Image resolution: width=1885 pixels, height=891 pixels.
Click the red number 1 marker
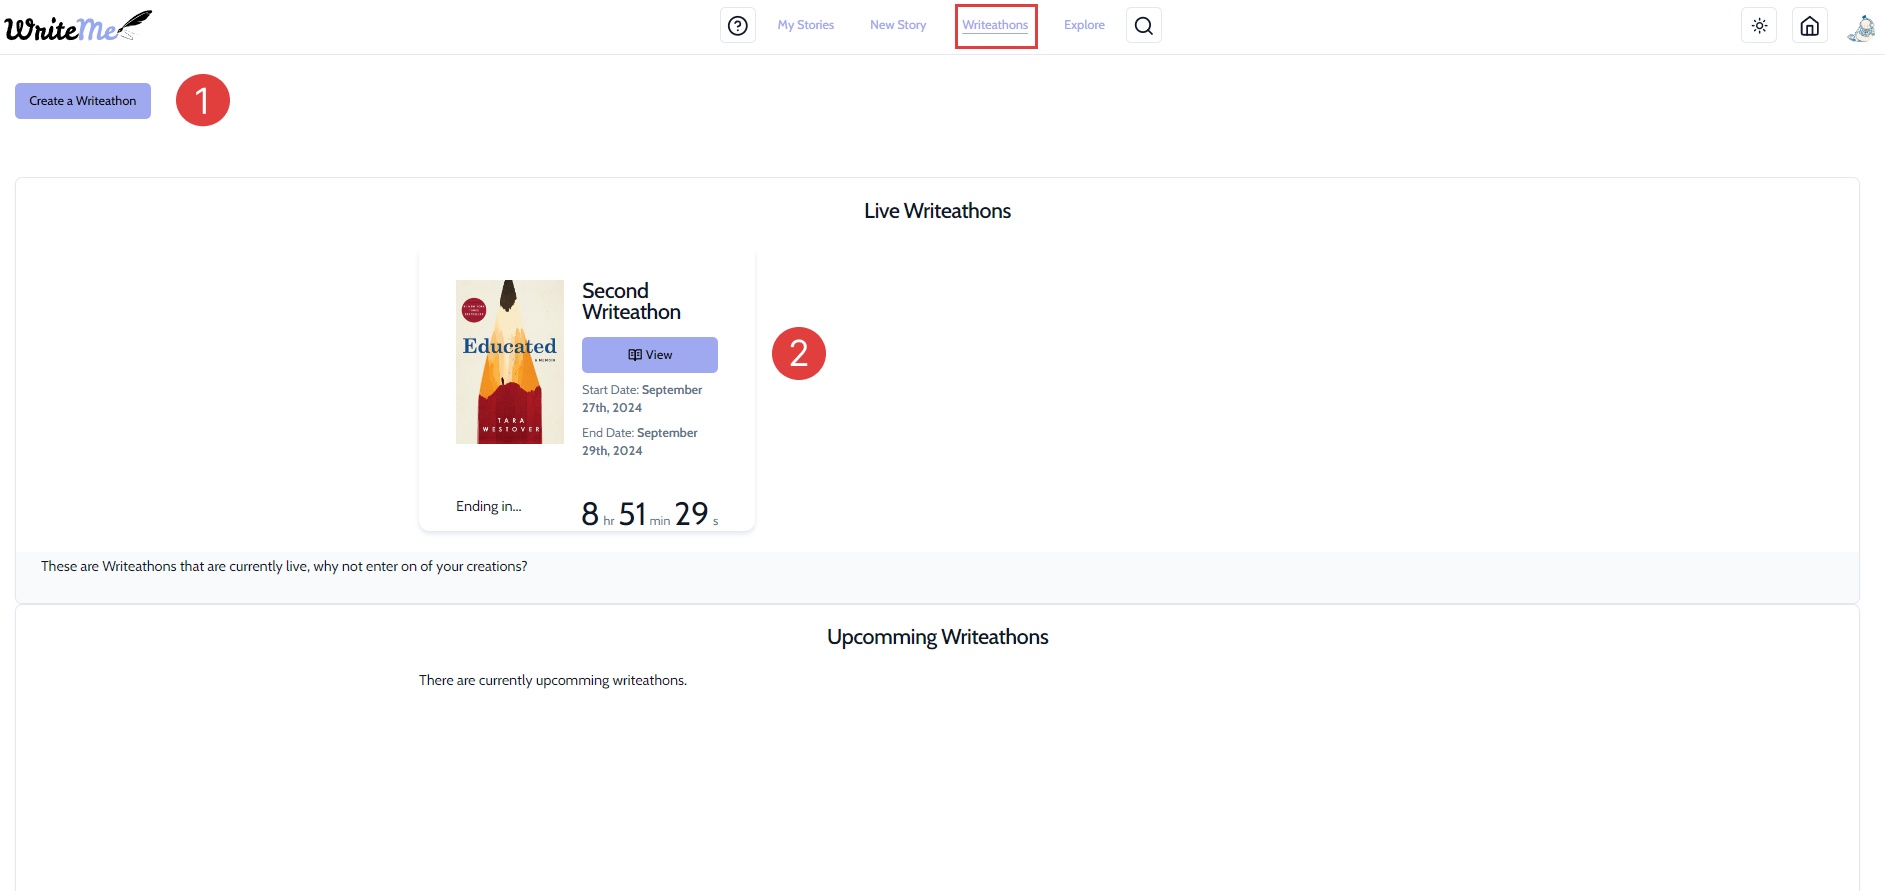pos(203,100)
